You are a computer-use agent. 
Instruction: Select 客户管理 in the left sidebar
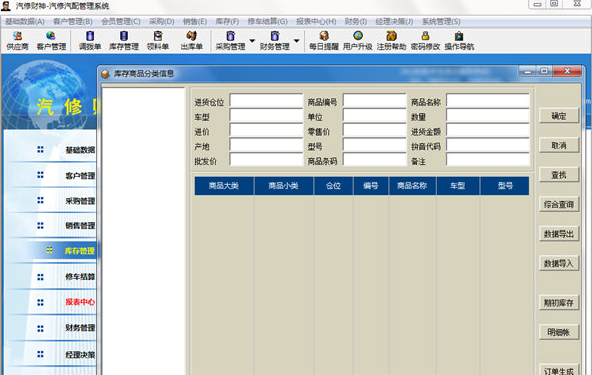(80, 176)
